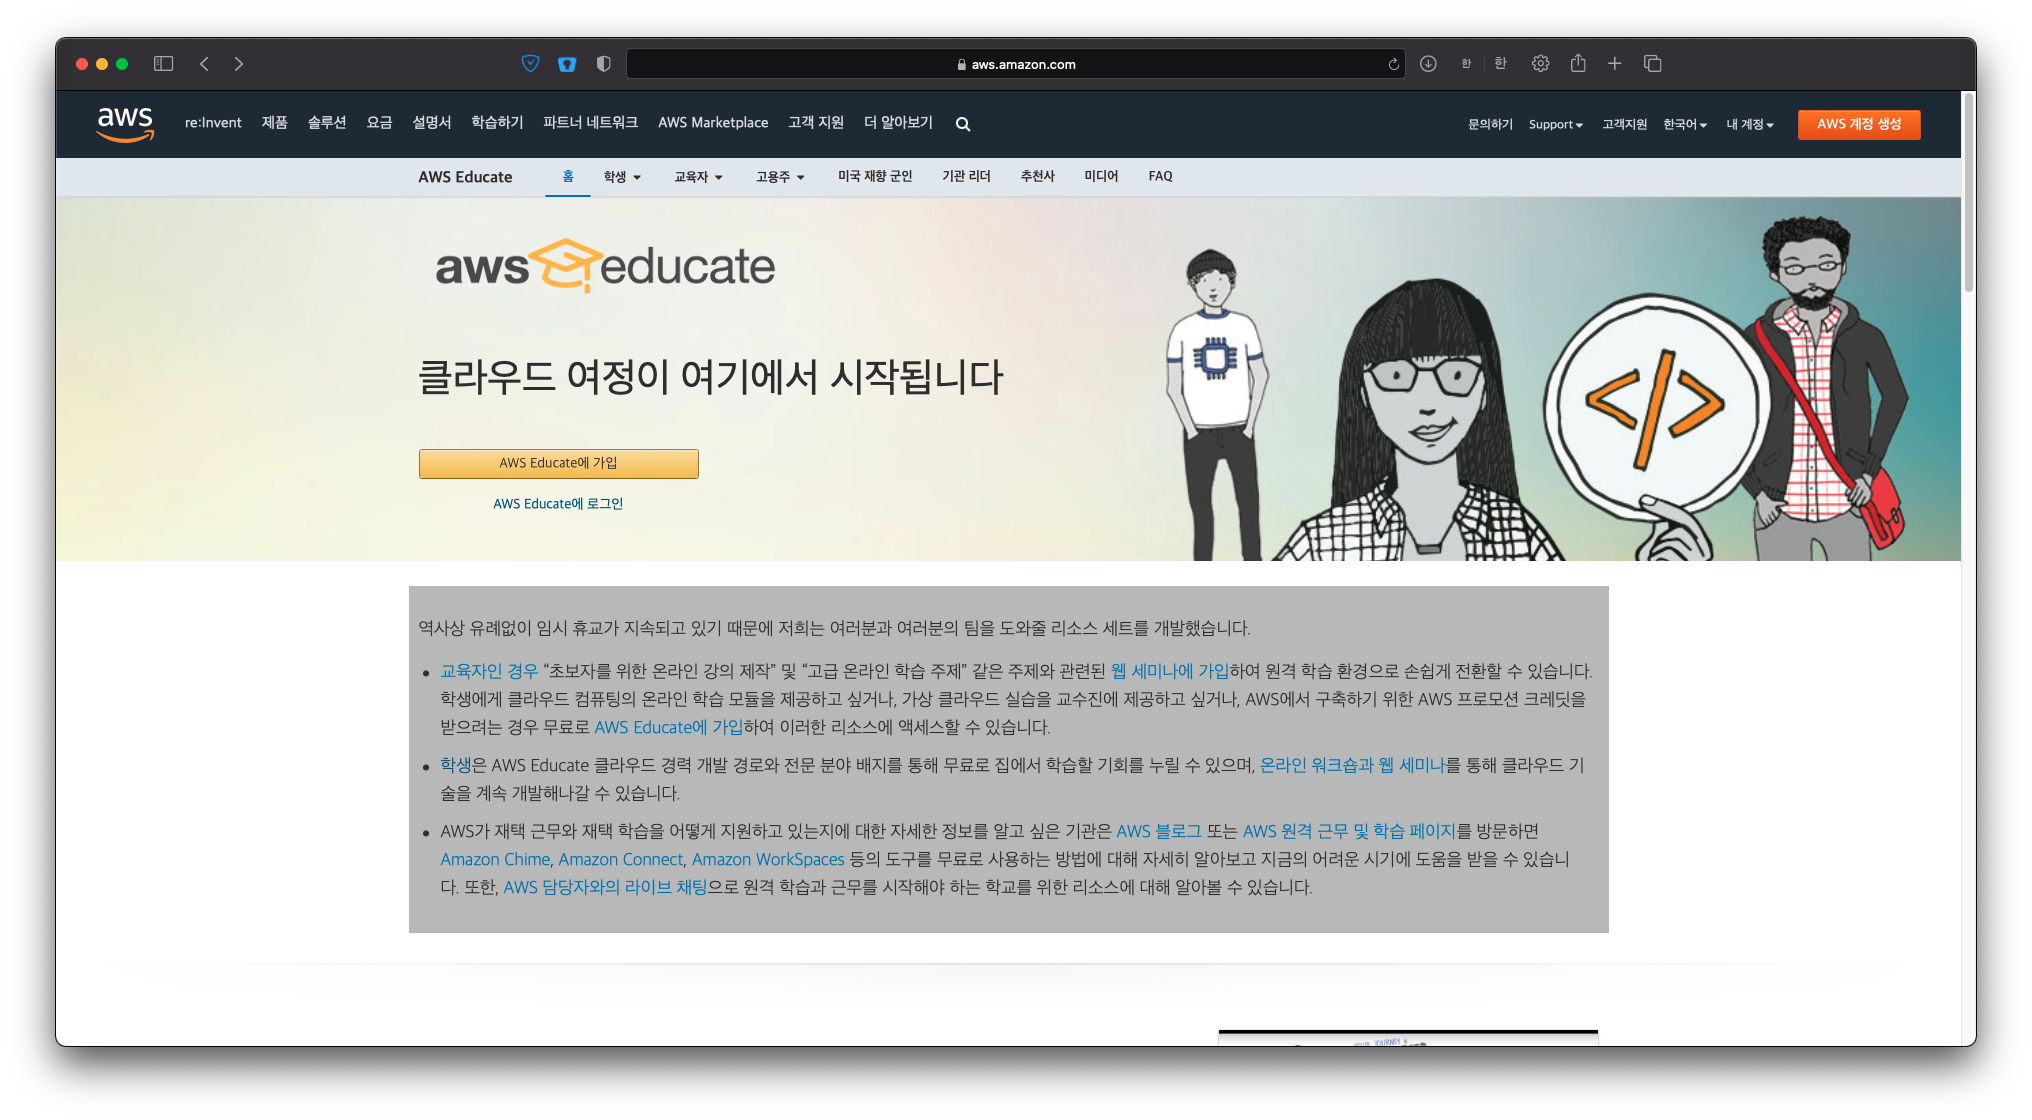
Task: Open the 한국어 language dropdown
Action: click(1684, 125)
